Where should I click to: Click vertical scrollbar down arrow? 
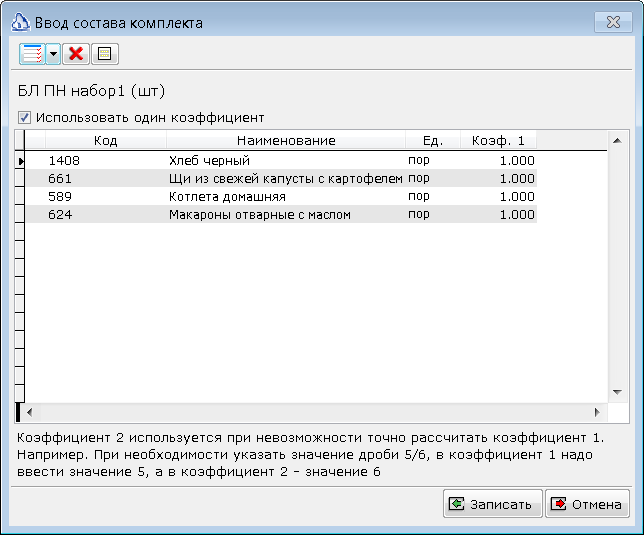(617, 392)
